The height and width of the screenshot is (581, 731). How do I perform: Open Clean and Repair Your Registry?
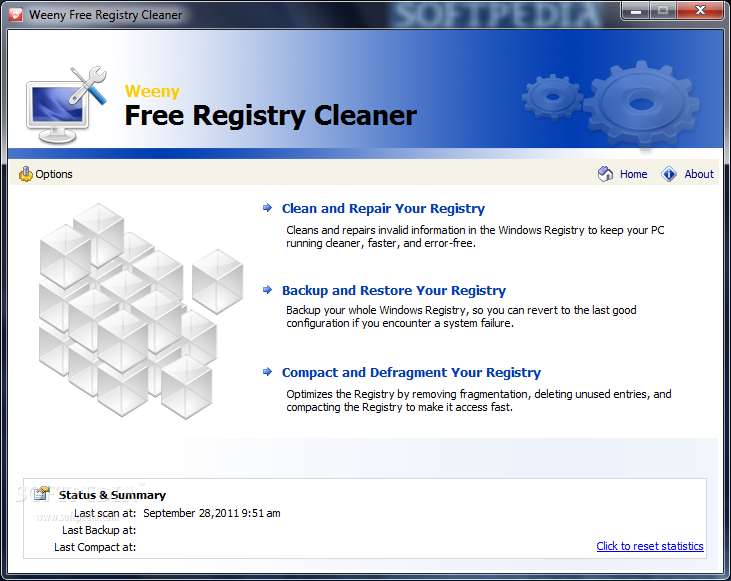[383, 208]
